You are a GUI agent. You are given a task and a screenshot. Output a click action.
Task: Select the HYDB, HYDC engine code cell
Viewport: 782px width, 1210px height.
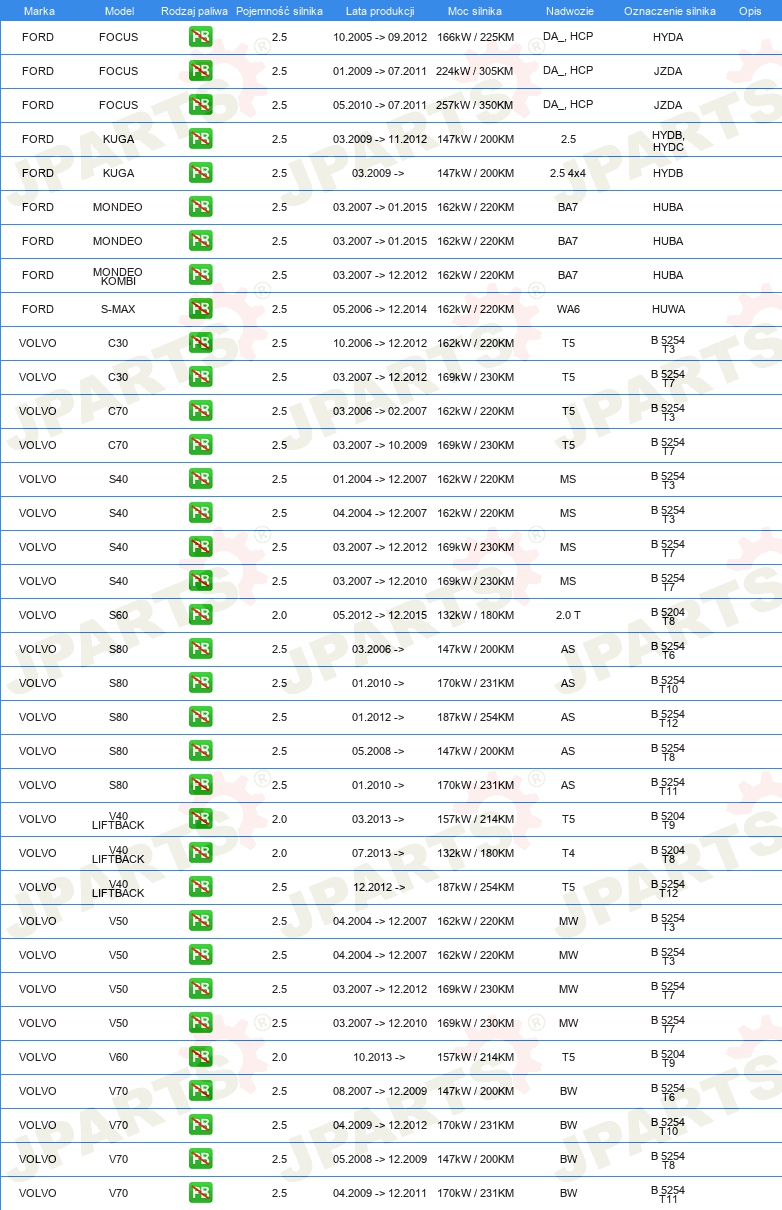(x=668, y=140)
